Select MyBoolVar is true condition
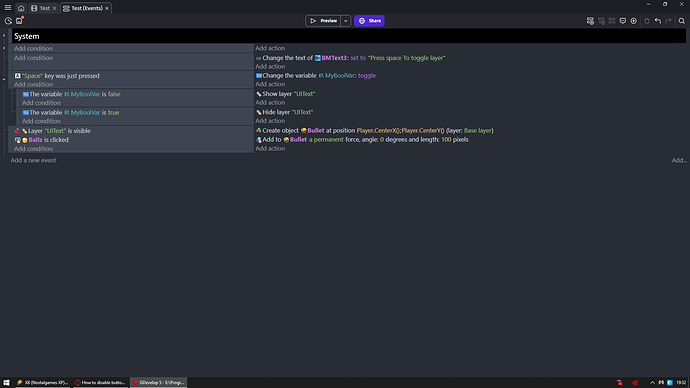The height and width of the screenshot is (388, 690). coord(71,112)
